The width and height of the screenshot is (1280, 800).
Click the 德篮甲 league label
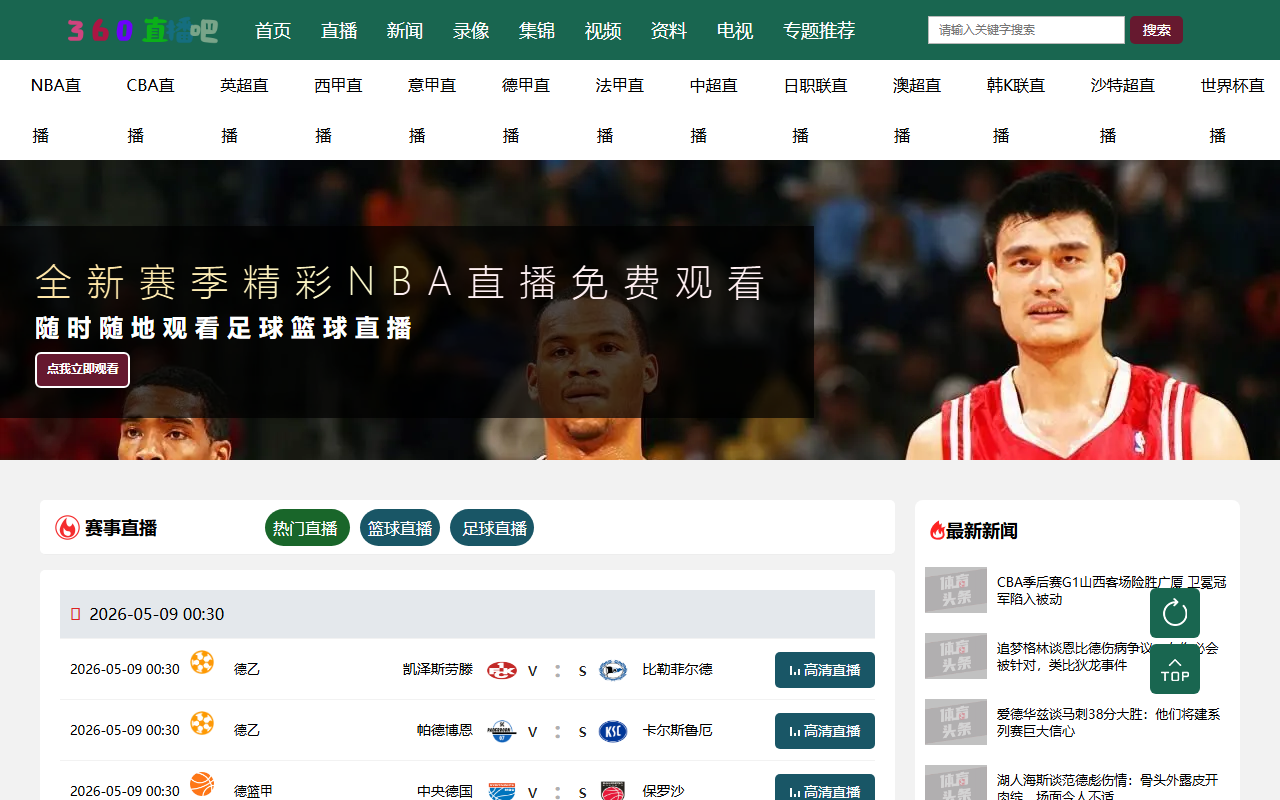(254, 791)
